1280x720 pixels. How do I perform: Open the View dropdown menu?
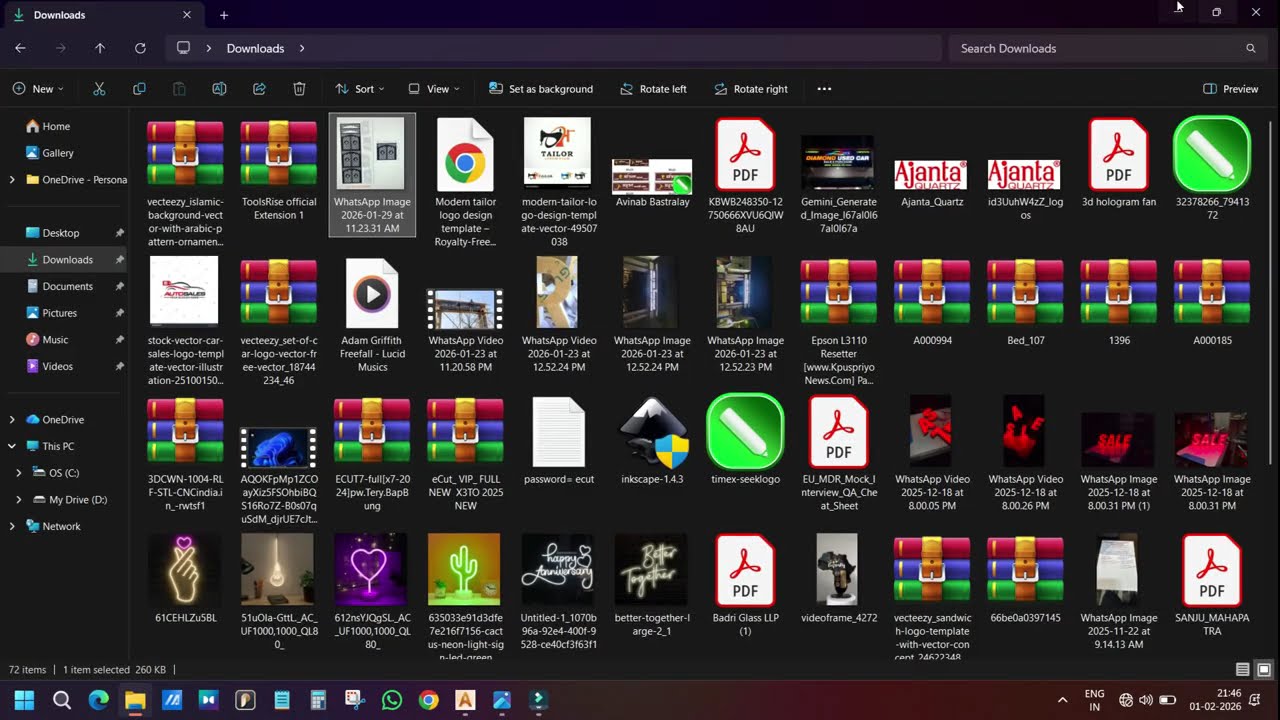point(434,89)
